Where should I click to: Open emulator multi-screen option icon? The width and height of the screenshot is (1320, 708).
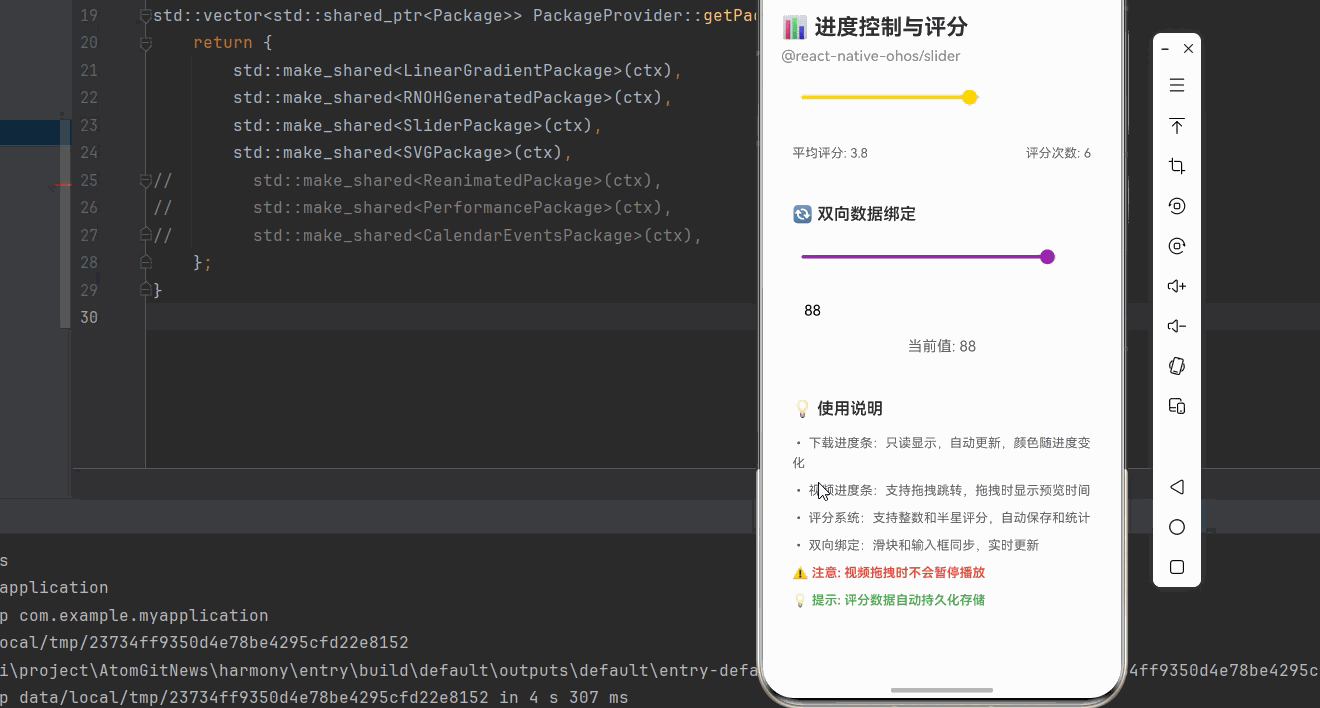click(1177, 406)
